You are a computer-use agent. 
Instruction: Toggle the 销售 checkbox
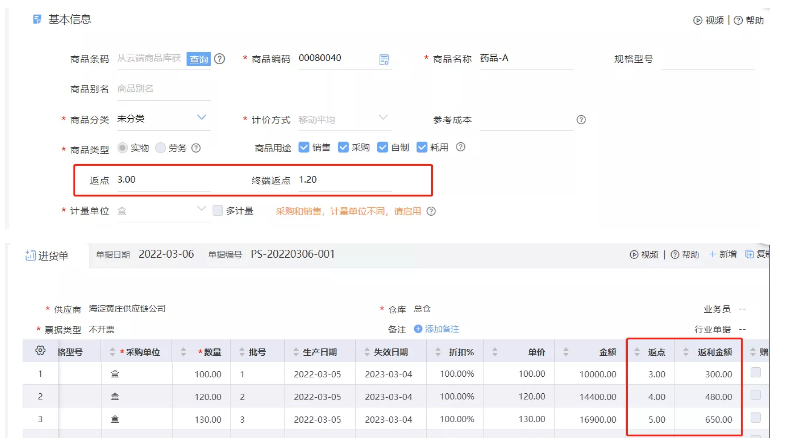click(x=303, y=147)
